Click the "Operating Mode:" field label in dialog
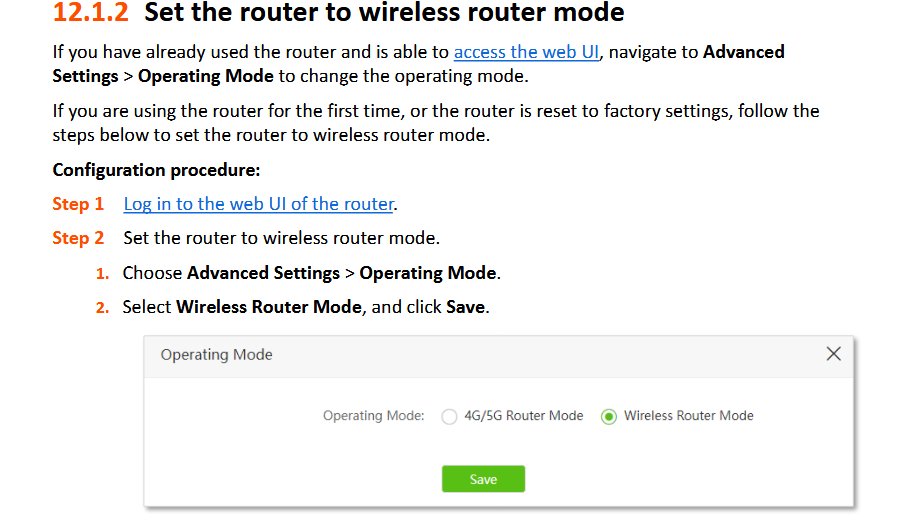 pyautogui.click(x=373, y=416)
